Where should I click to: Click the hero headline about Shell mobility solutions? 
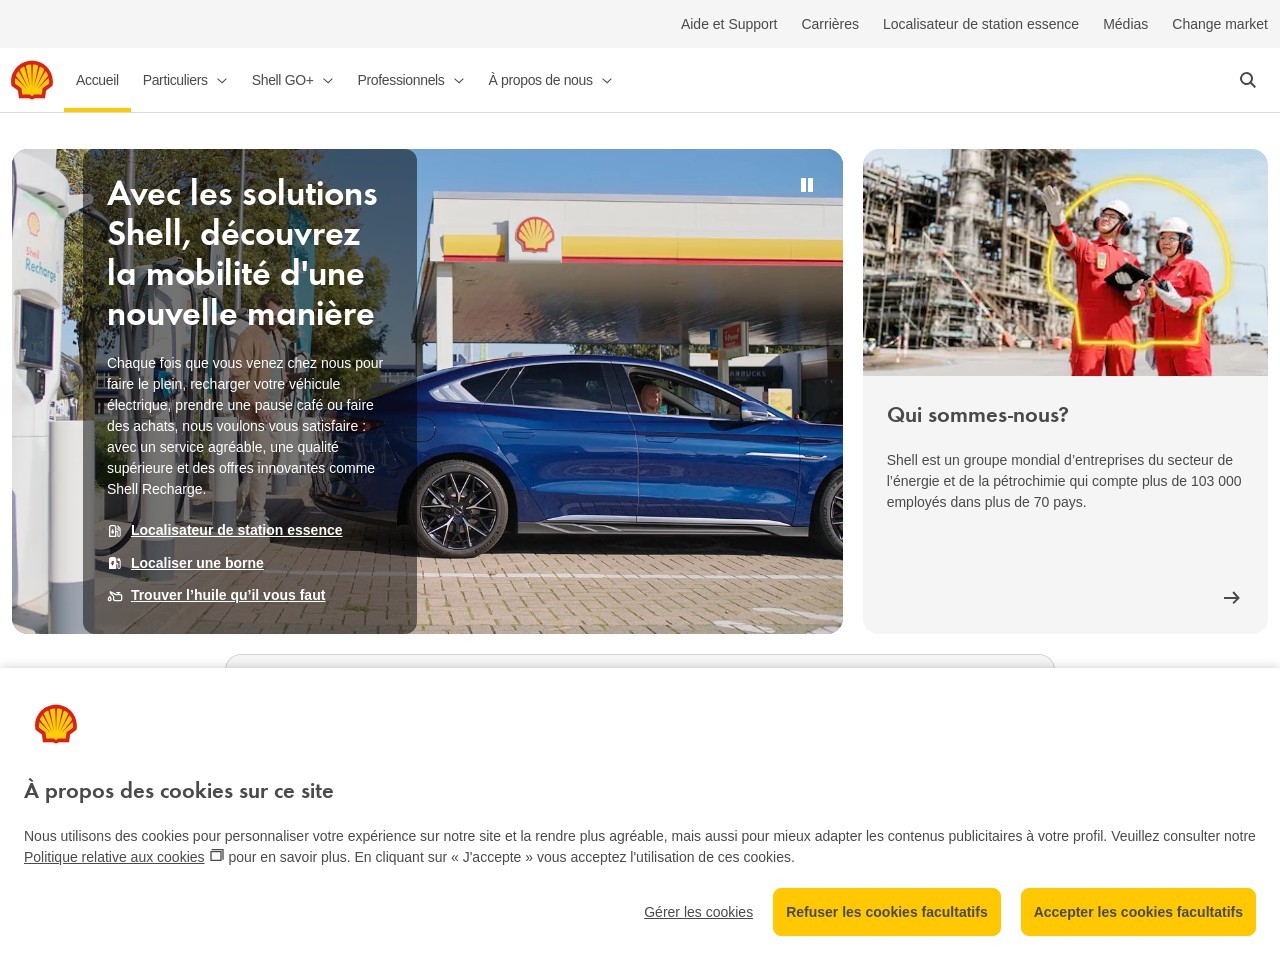pyautogui.click(x=242, y=253)
